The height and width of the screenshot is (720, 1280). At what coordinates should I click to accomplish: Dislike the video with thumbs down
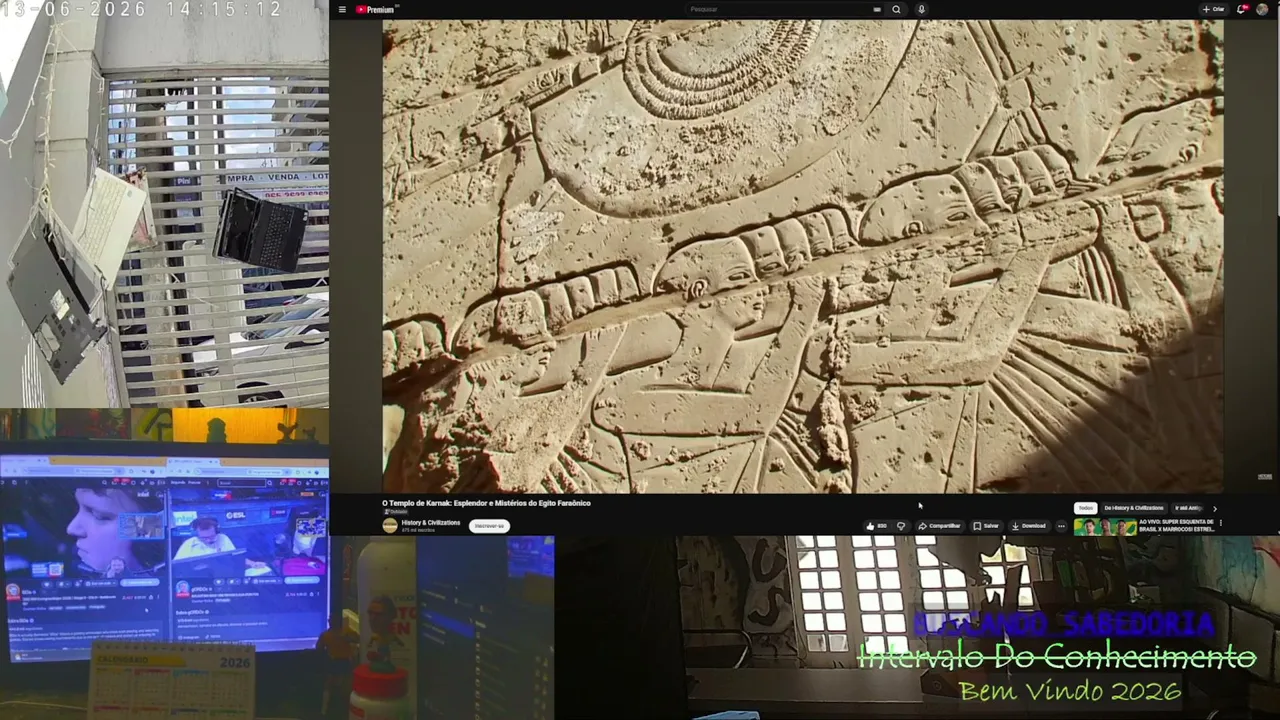coord(901,526)
